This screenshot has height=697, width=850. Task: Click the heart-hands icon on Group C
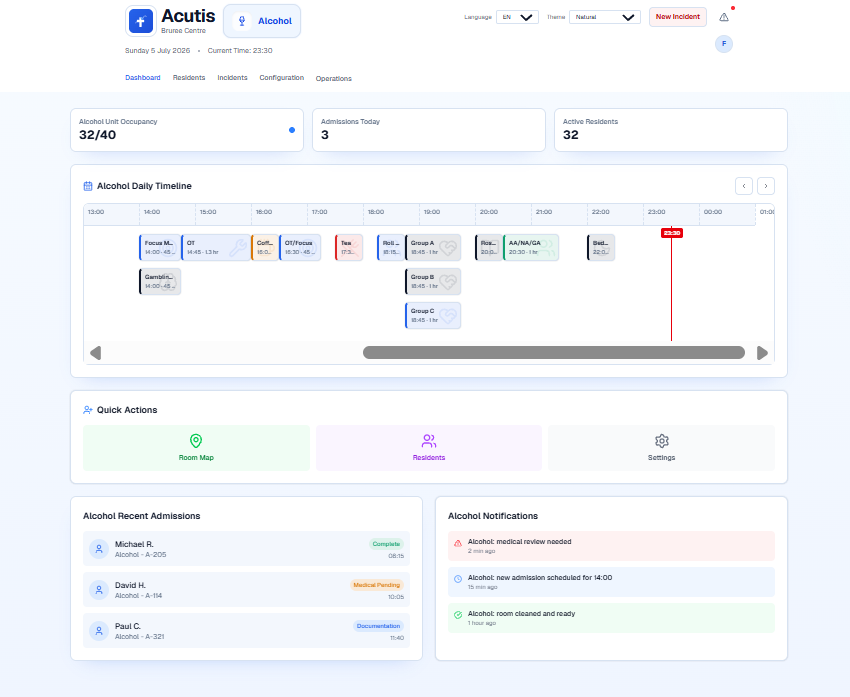[448, 317]
